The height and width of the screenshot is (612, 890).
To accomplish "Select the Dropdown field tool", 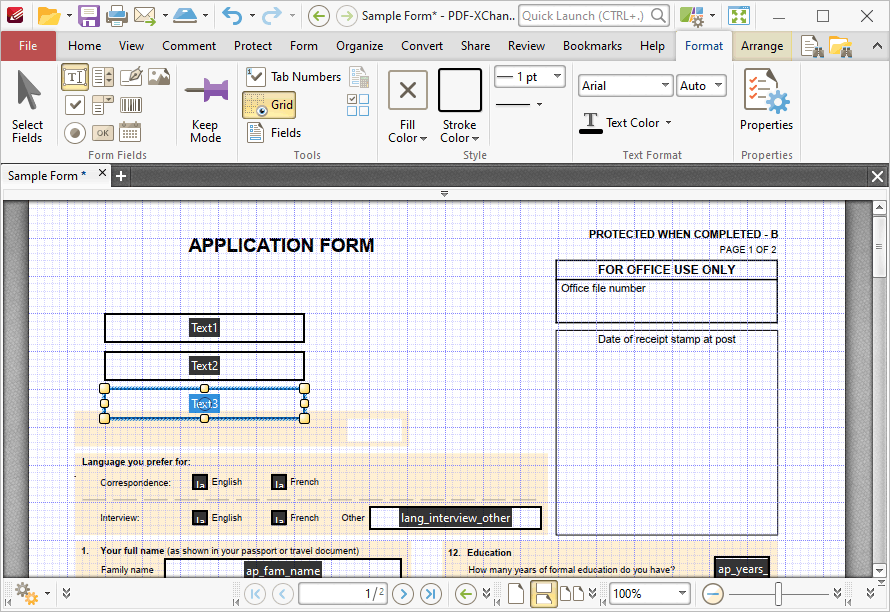I will click(103, 105).
